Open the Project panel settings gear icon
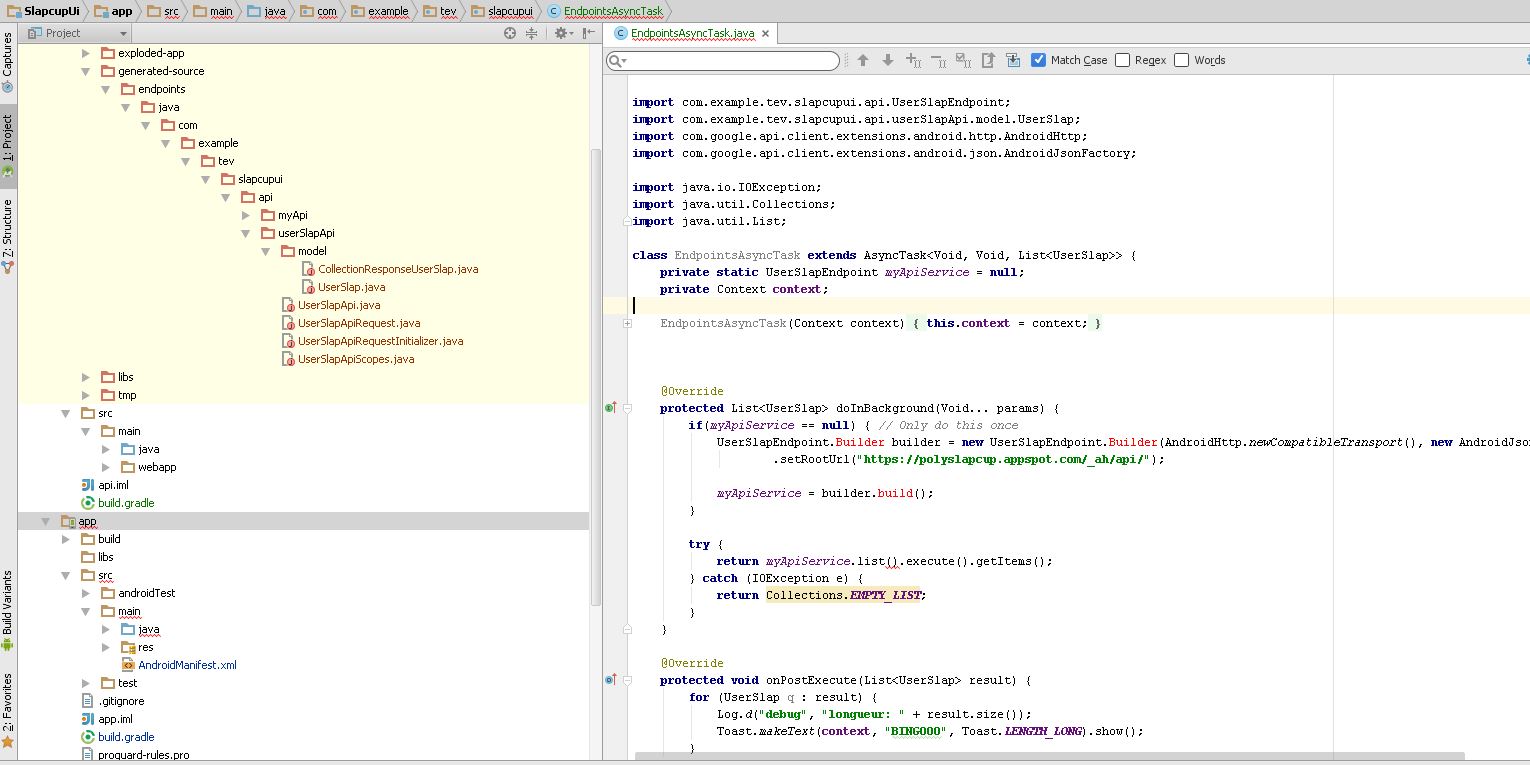Image resolution: width=1530 pixels, height=765 pixels. click(559, 32)
